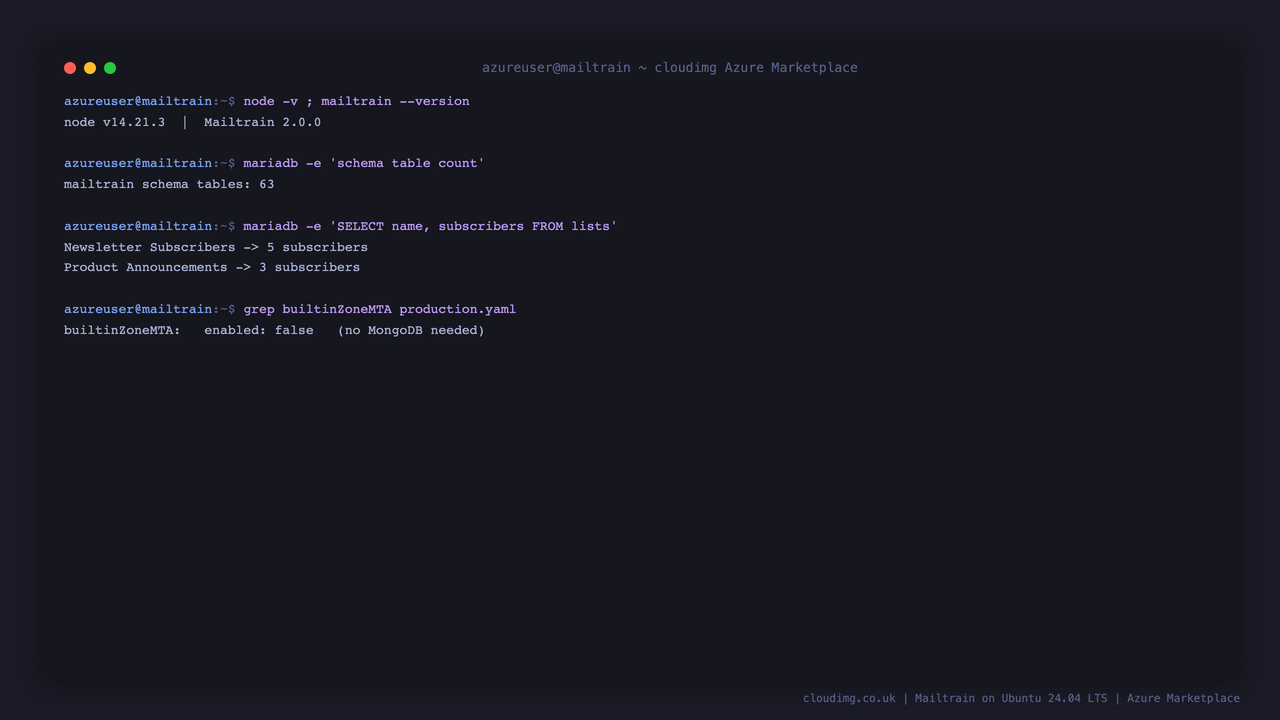
Task: Click 'Newsletter Subscribers -> 5 subscribers' line
Action: click(x=216, y=247)
